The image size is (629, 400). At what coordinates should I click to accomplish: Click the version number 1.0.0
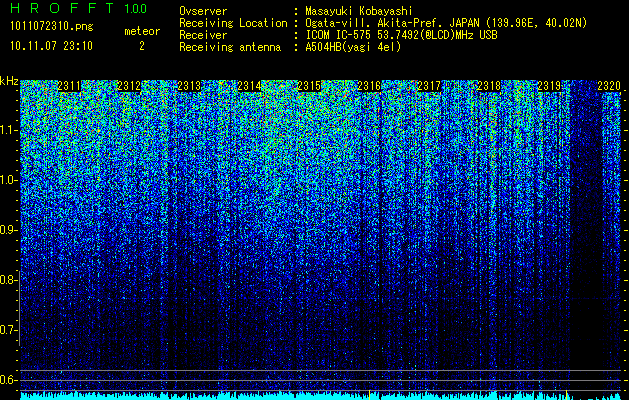point(135,8)
